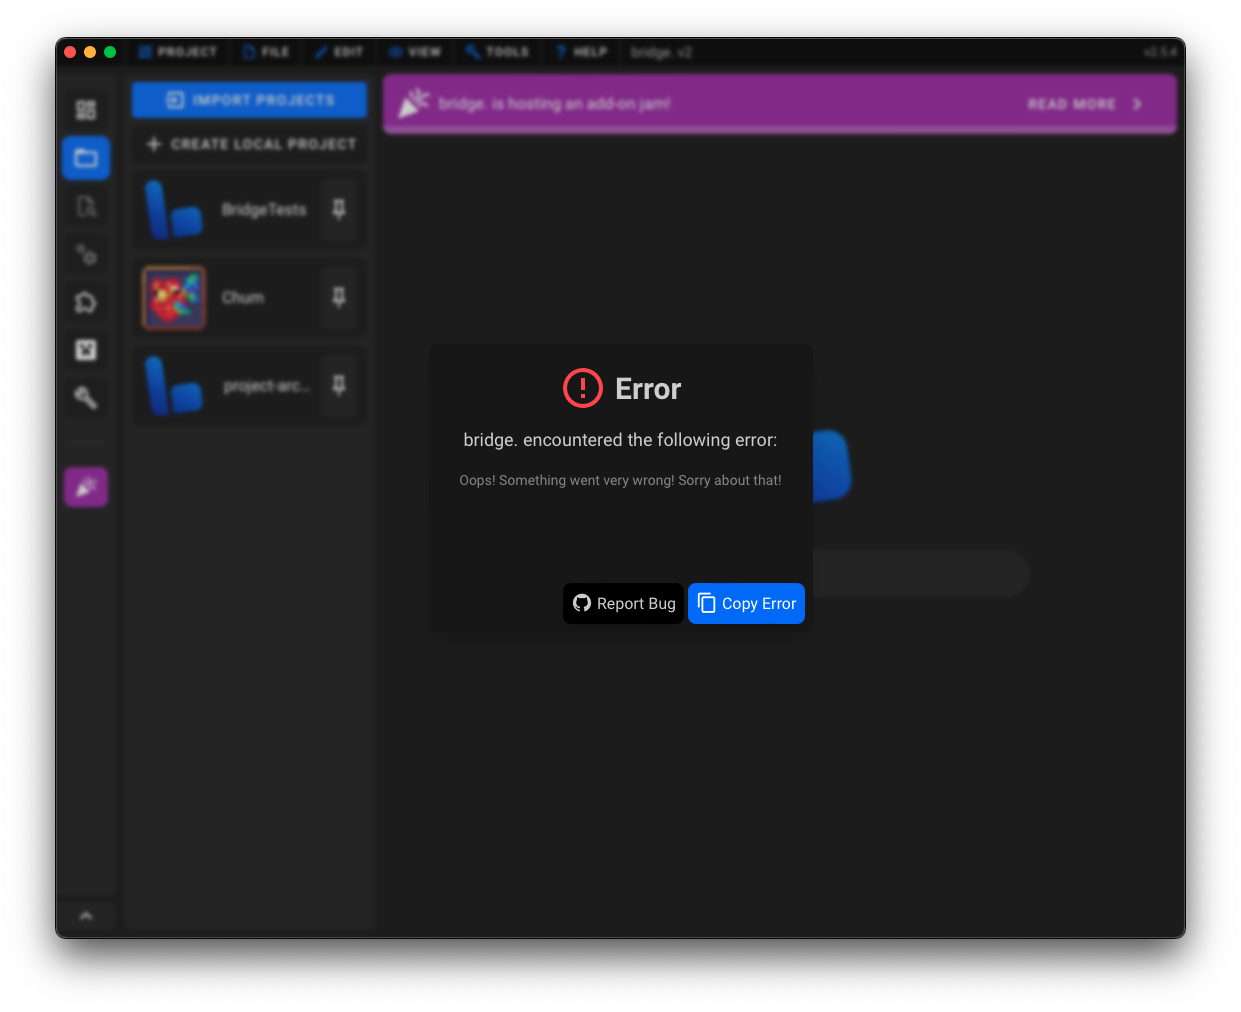The image size is (1241, 1012).
Task: Pin the Chum project
Action: [339, 297]
